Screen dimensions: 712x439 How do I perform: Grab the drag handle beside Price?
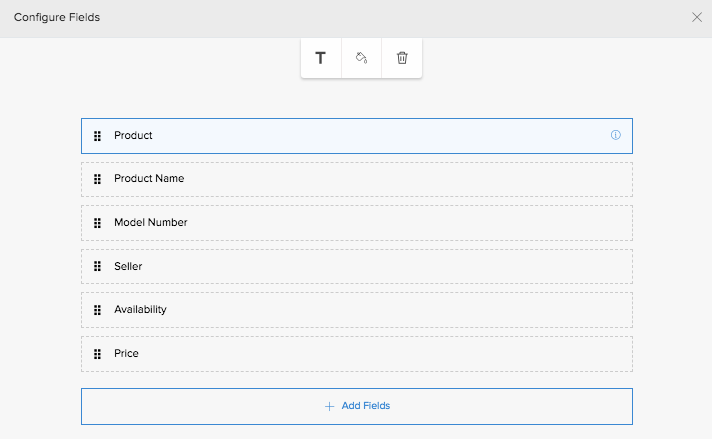[x=97, y=354]
